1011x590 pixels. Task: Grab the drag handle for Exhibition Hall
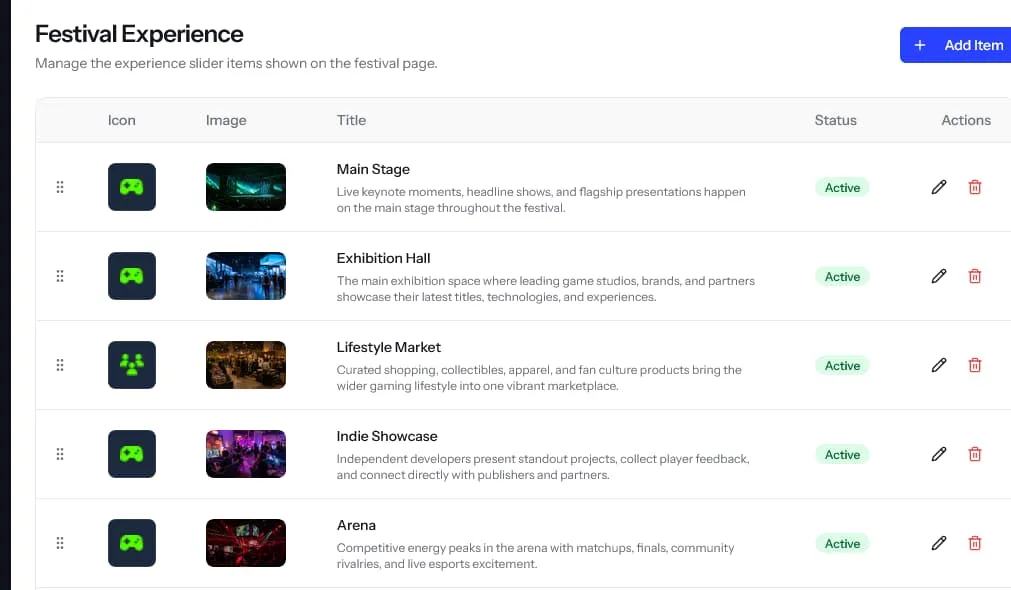pos(60,276)
